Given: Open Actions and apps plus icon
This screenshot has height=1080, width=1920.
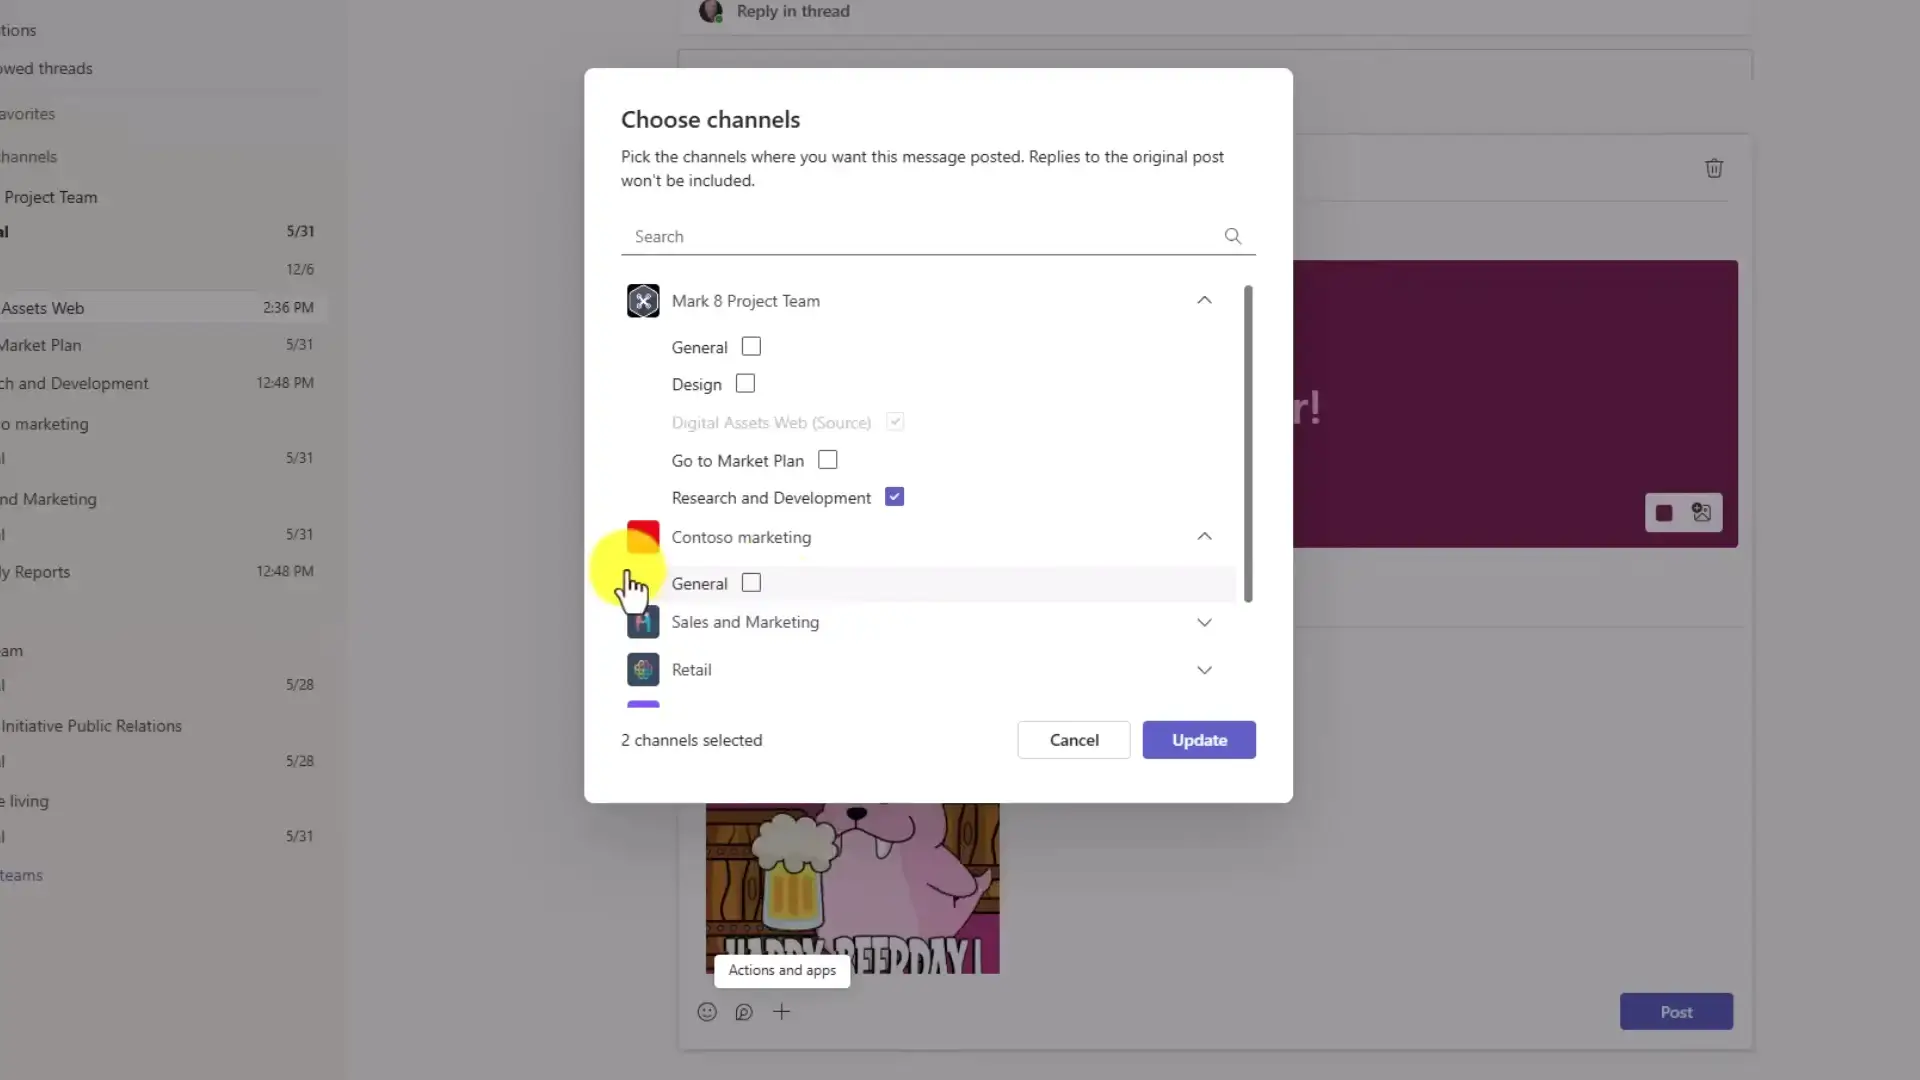Looking at the screenshot, I should coord(782,1012).
